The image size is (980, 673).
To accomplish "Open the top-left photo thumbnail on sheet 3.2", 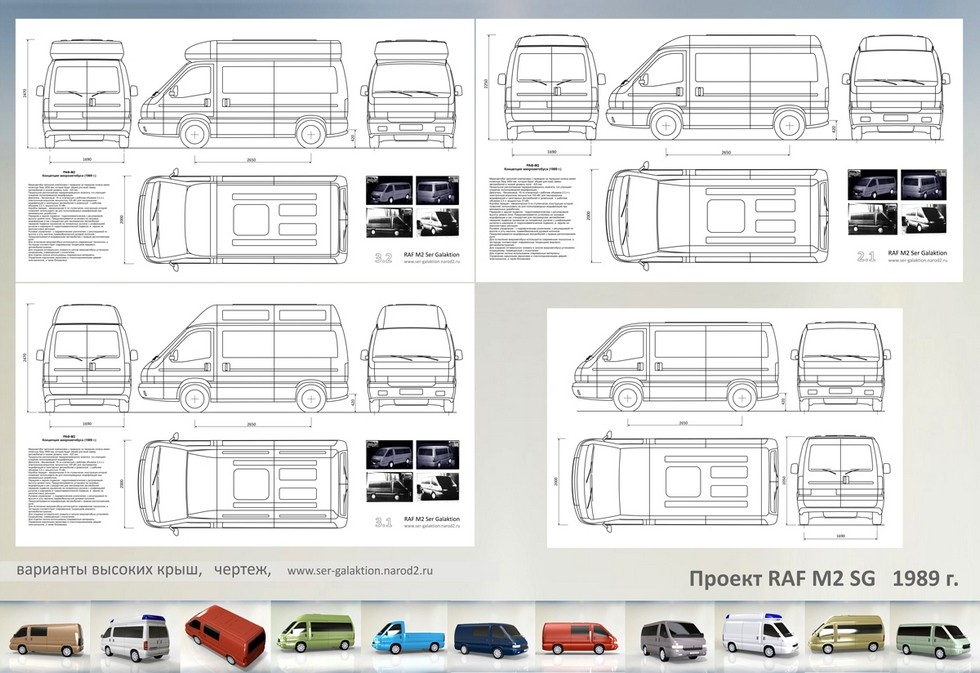I will coord(388,190).
